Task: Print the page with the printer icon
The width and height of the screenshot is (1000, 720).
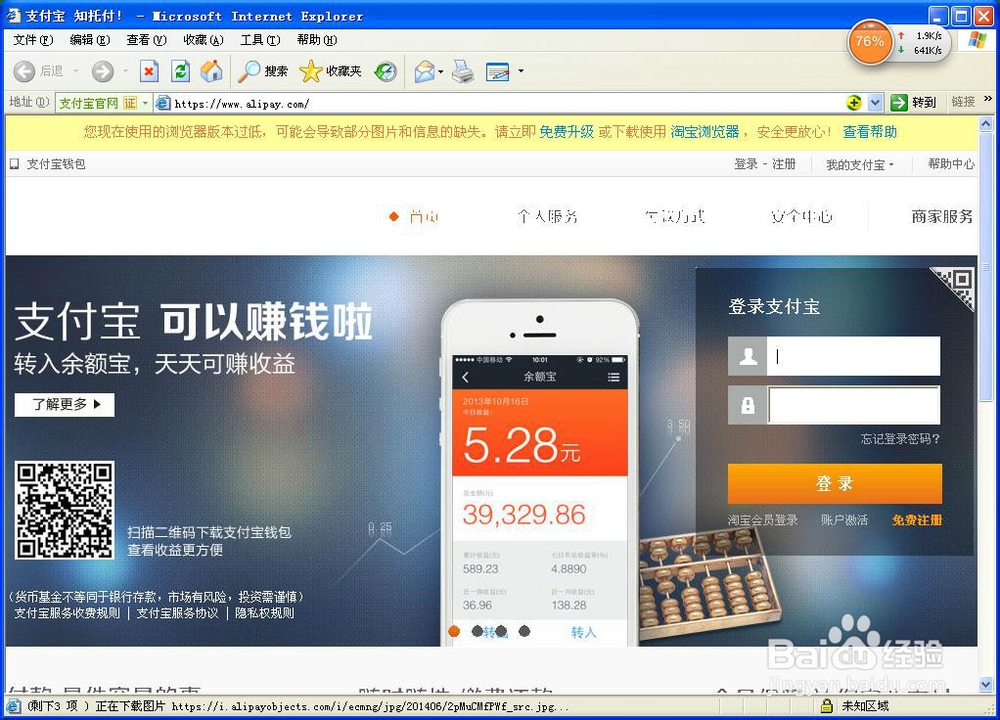Action: pyautogui.click(x=463, y=71)
